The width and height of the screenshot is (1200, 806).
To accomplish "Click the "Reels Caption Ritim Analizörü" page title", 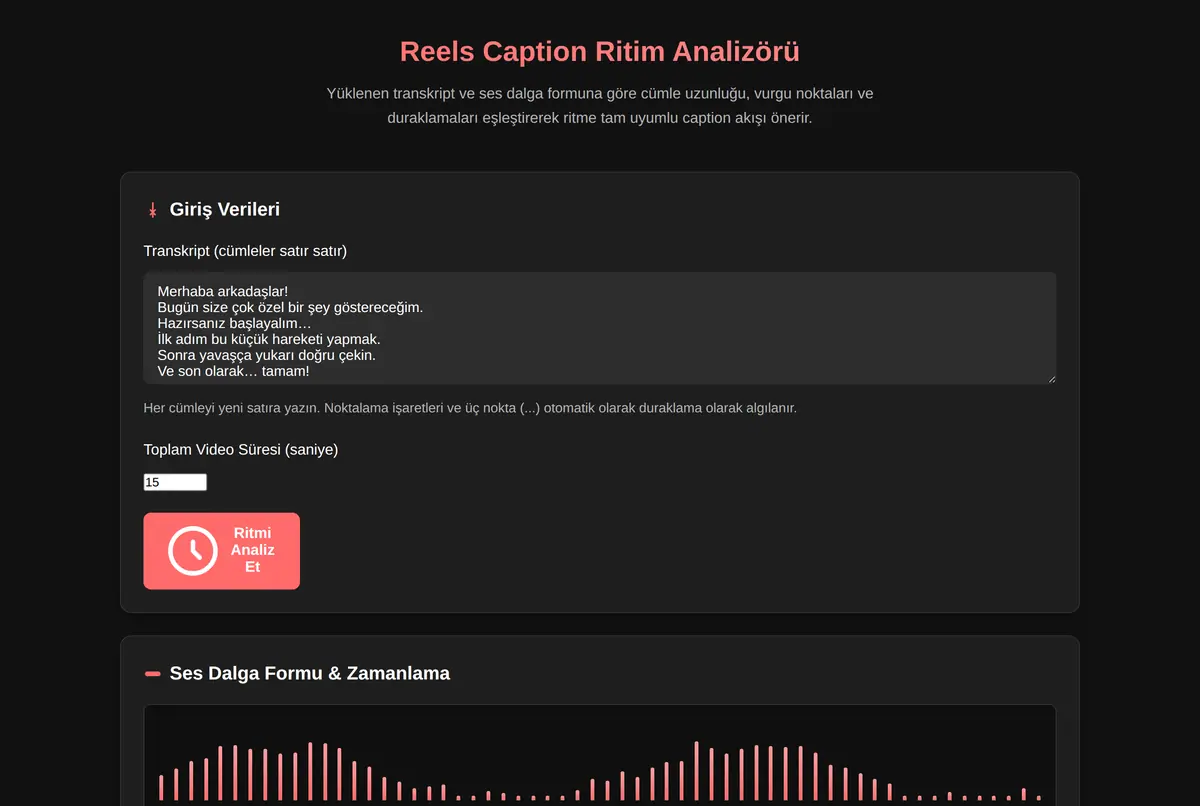I will pyautogui.click(x=600, y=51).
